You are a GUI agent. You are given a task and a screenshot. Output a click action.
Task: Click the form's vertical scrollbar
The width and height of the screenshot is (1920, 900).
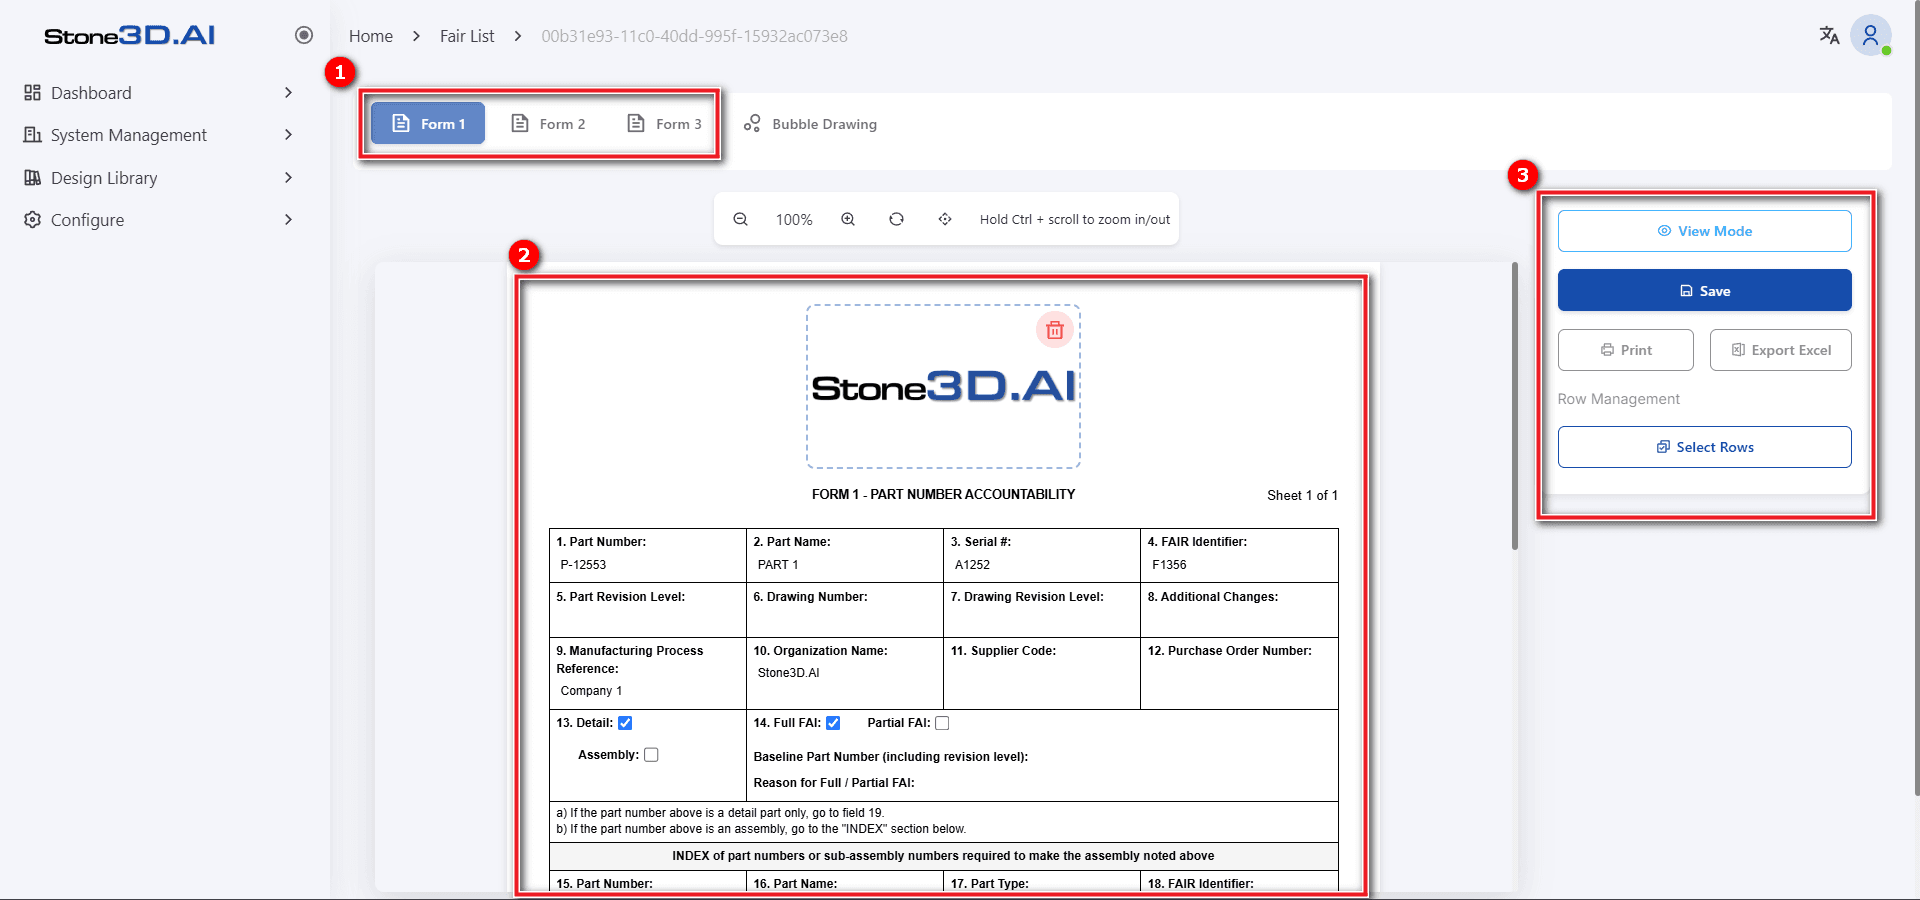coord(1515,406)
